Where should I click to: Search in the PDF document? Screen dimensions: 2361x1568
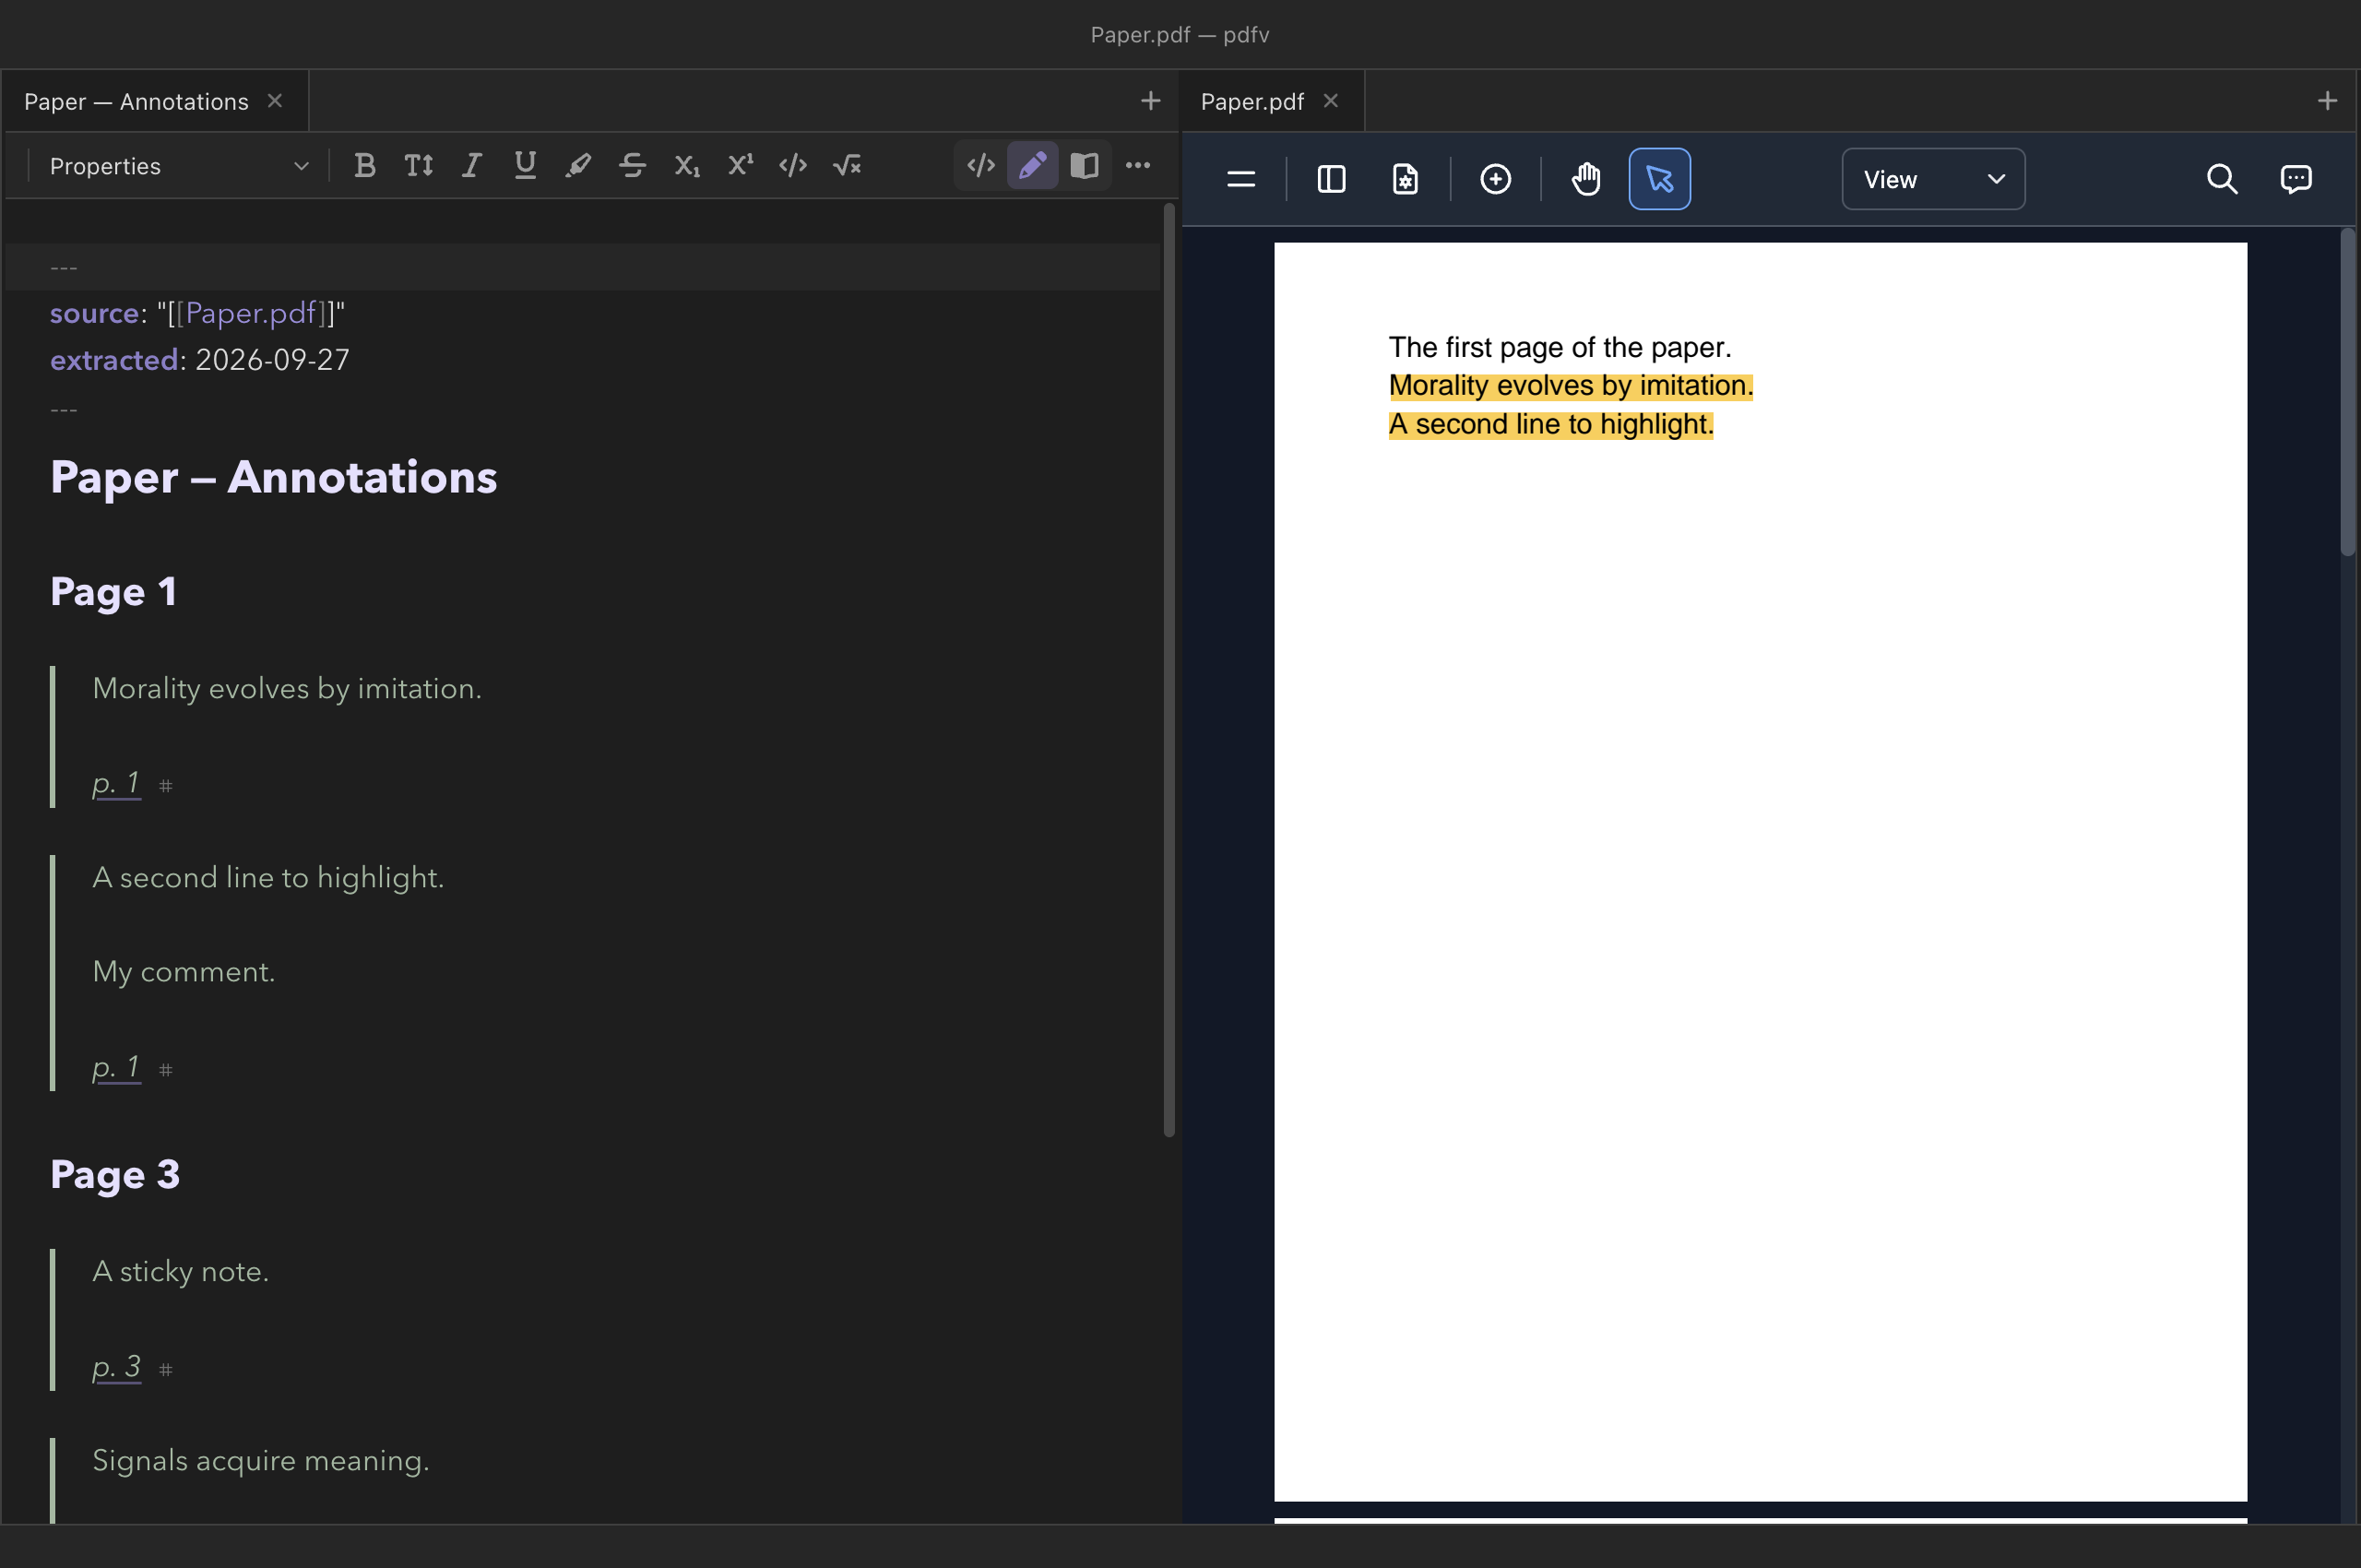click(x=2221, y=179)
